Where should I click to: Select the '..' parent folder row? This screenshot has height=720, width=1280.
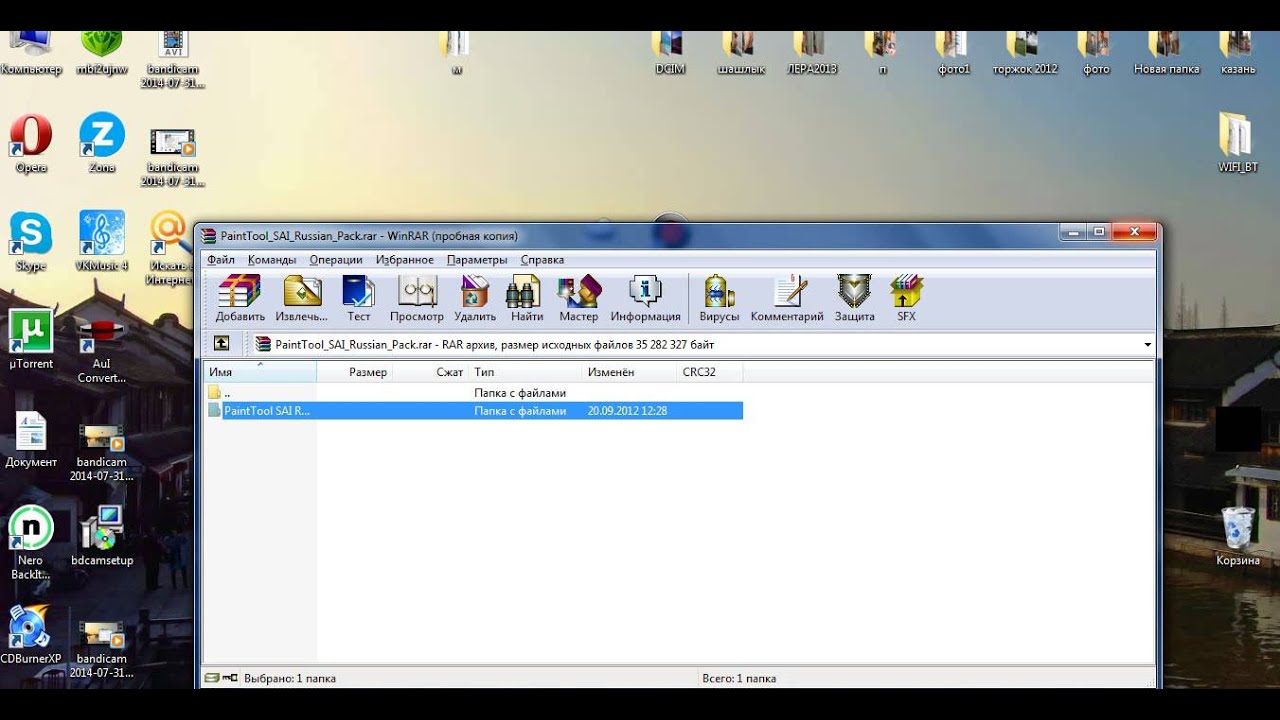pyautogui.click(x=474, y=393)
